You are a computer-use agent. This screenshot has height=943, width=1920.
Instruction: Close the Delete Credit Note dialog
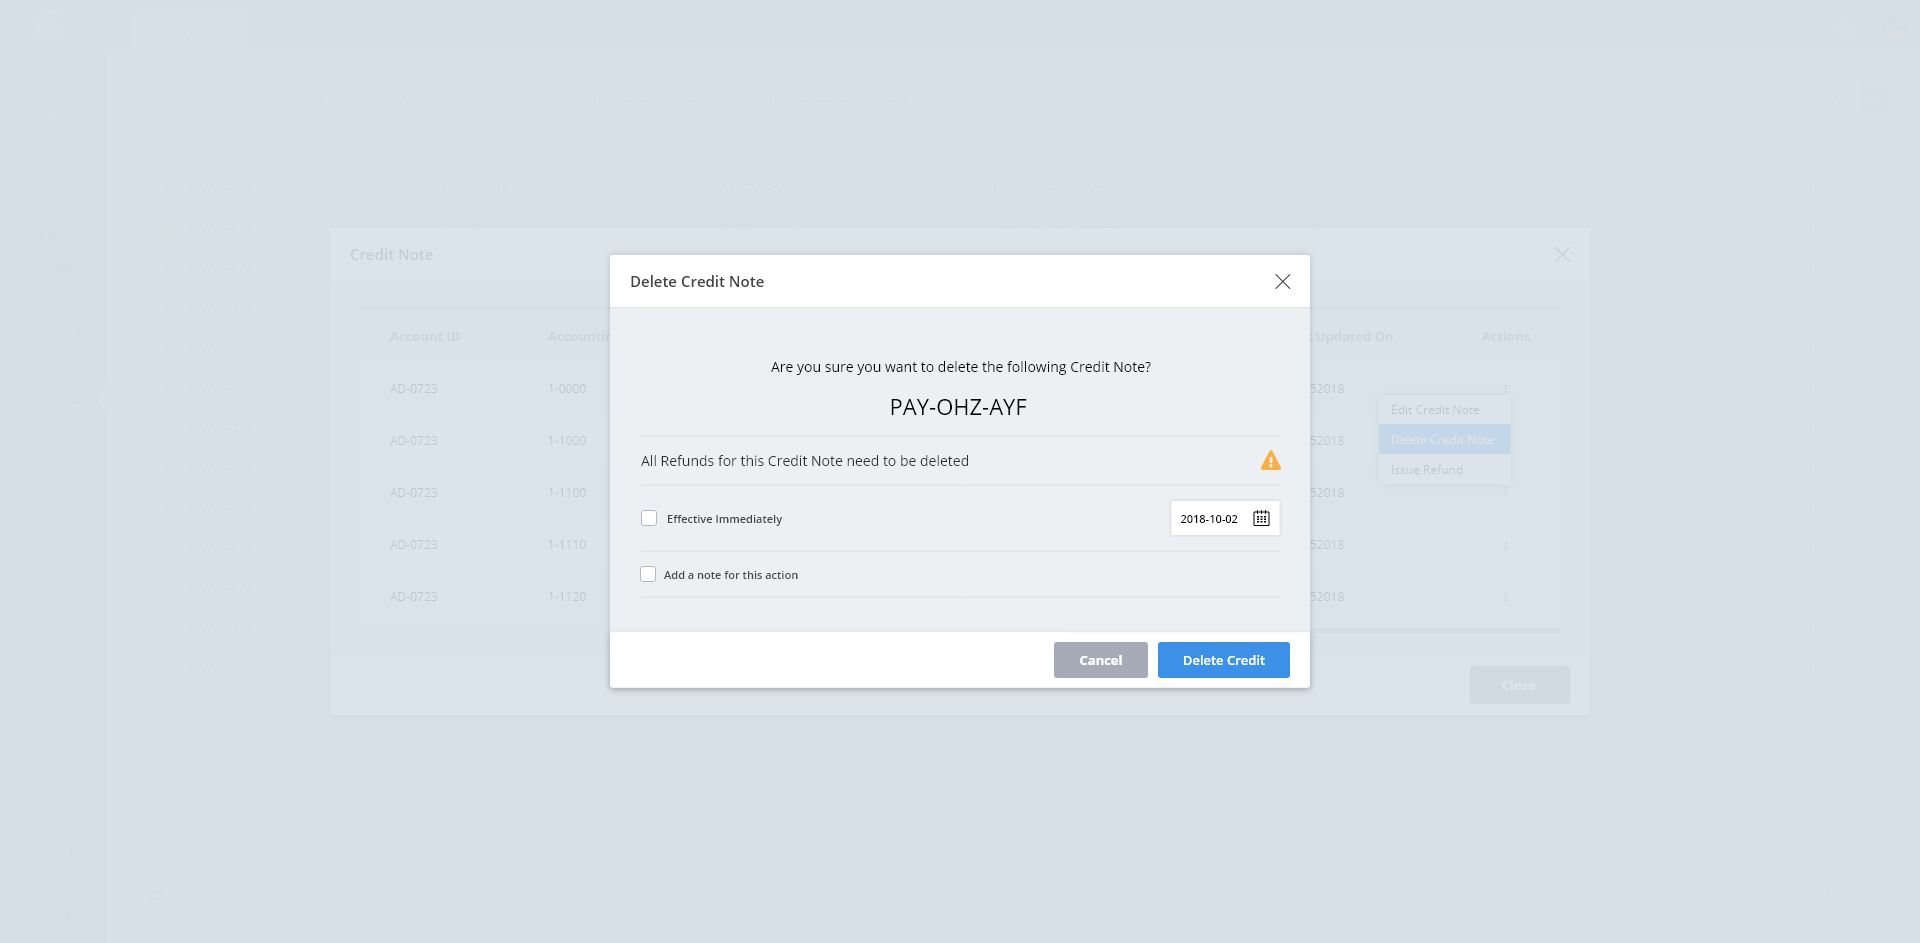[1282, 282]
